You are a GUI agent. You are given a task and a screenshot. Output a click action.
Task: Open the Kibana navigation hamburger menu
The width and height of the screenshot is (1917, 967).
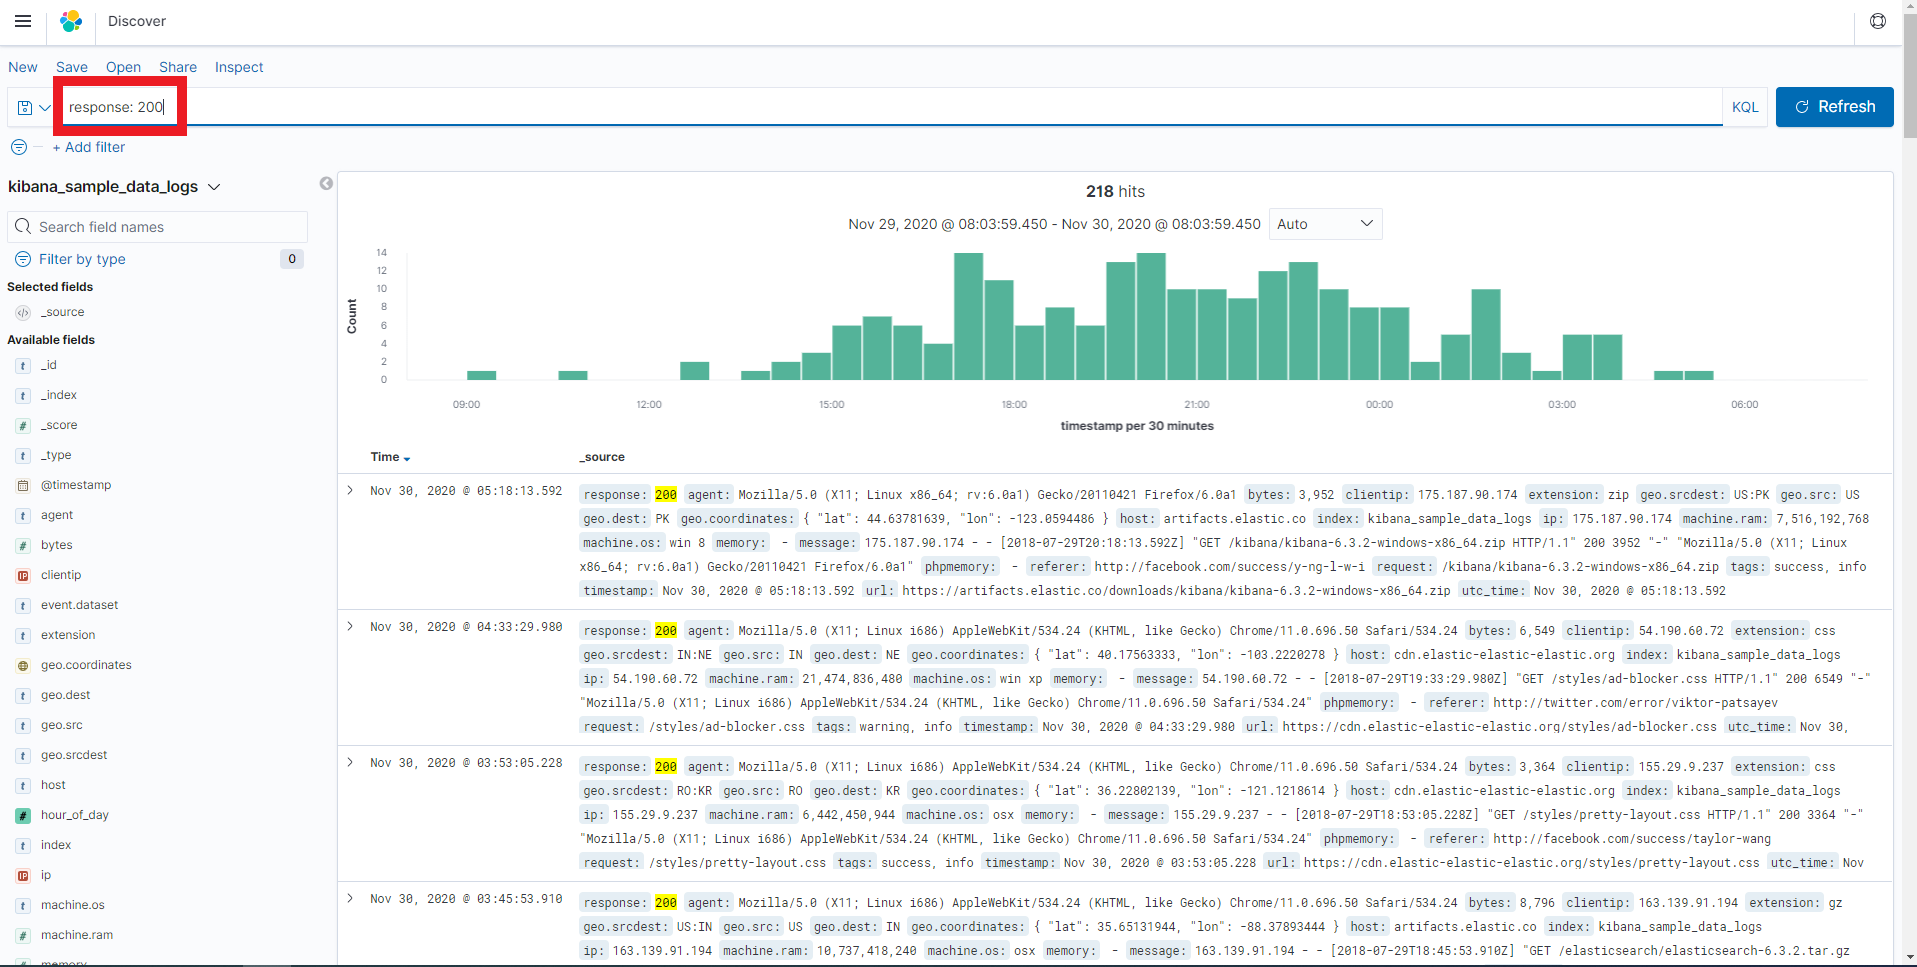tap(23, 20)
